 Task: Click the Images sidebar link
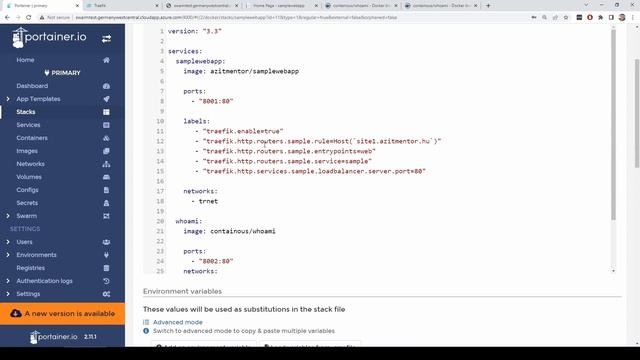click(x=27, y=151)
